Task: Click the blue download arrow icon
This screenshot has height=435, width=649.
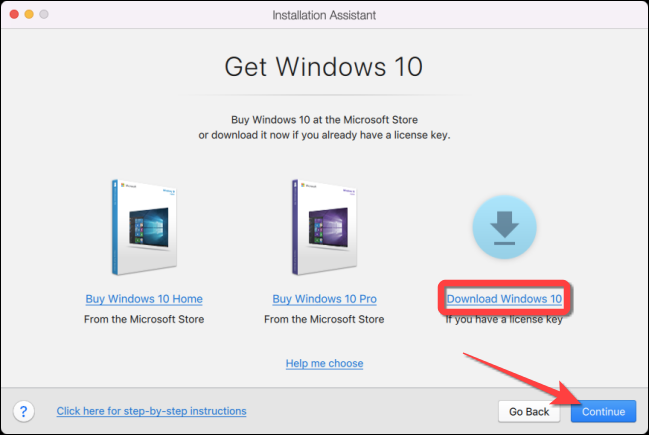Action: 504,228
